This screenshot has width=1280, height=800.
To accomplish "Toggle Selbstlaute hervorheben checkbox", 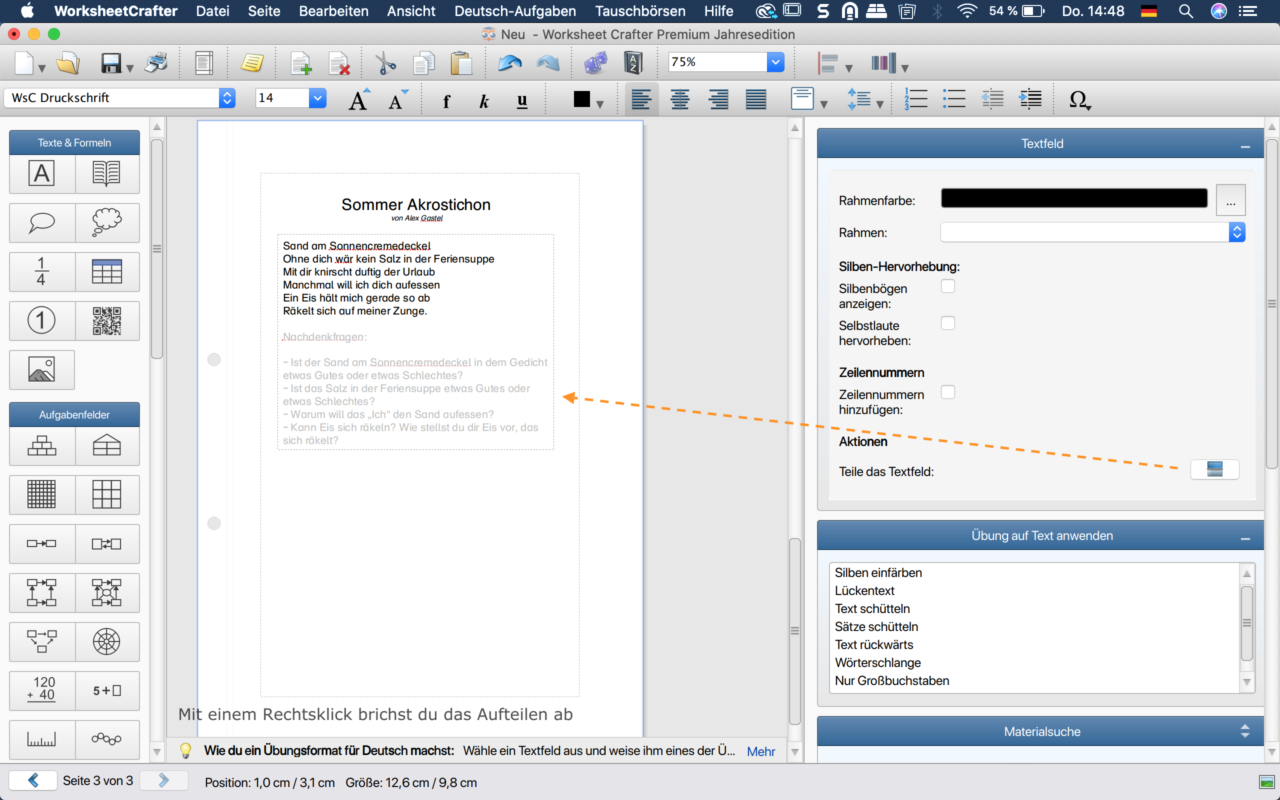I will click(948, 323).
